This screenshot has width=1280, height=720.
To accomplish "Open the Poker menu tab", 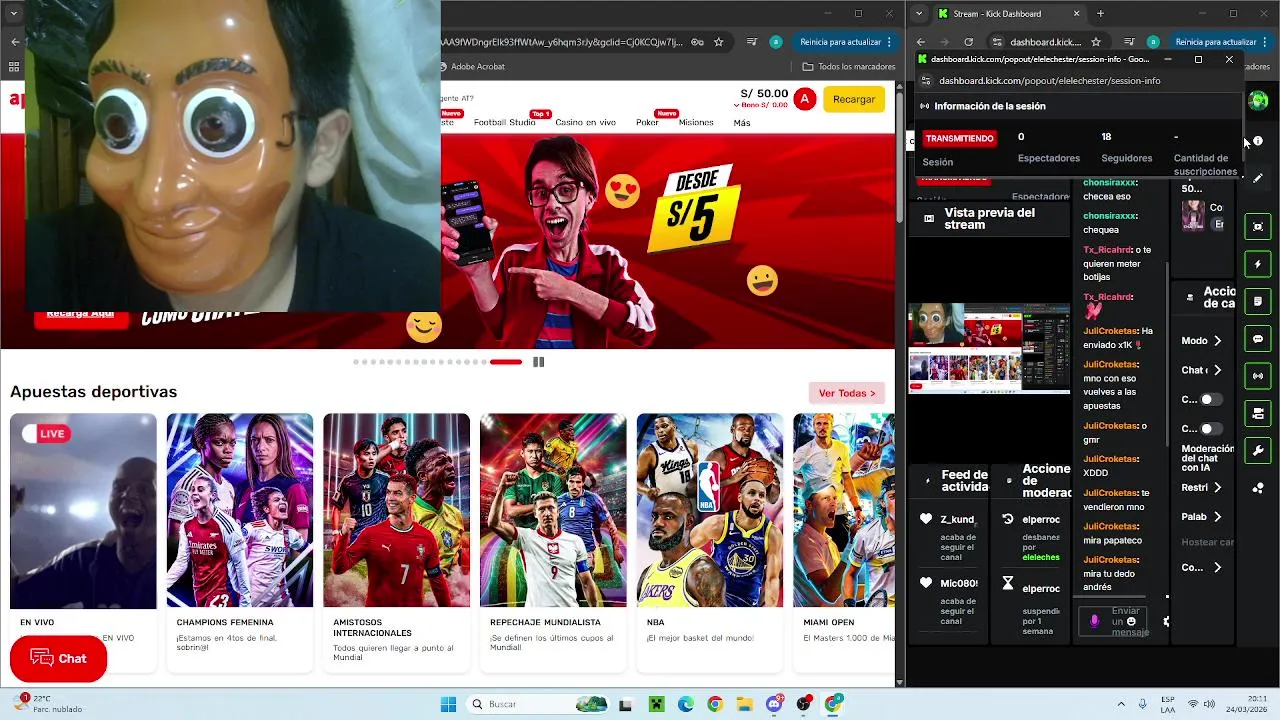I will tap(647, 122).
